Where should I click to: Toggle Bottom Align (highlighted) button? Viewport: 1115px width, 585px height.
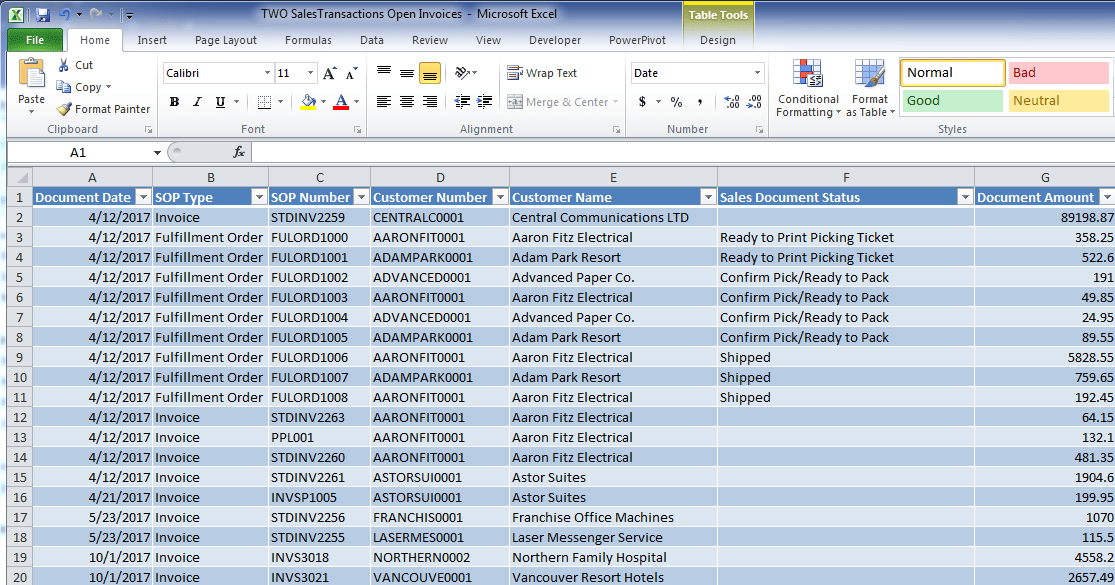click(x=430, y=73)
